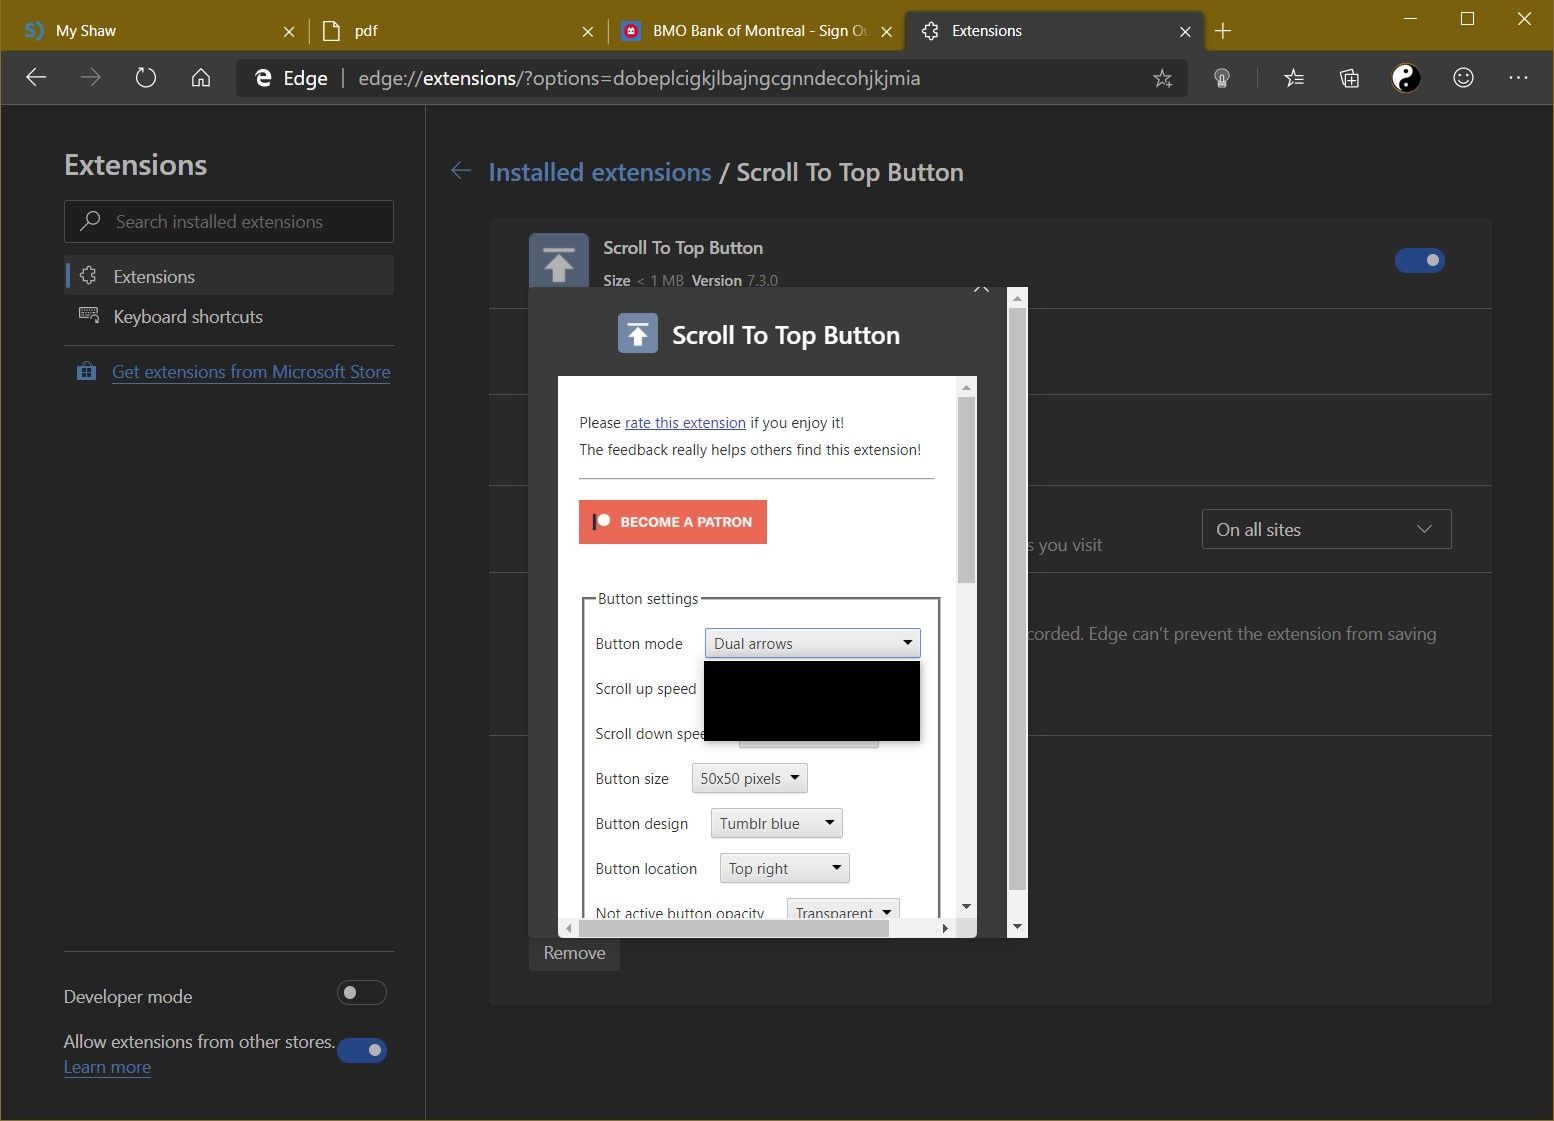This screenshot has height=1121, width=1554.
Task: Open the Button location dropdown
Action: 783,868
